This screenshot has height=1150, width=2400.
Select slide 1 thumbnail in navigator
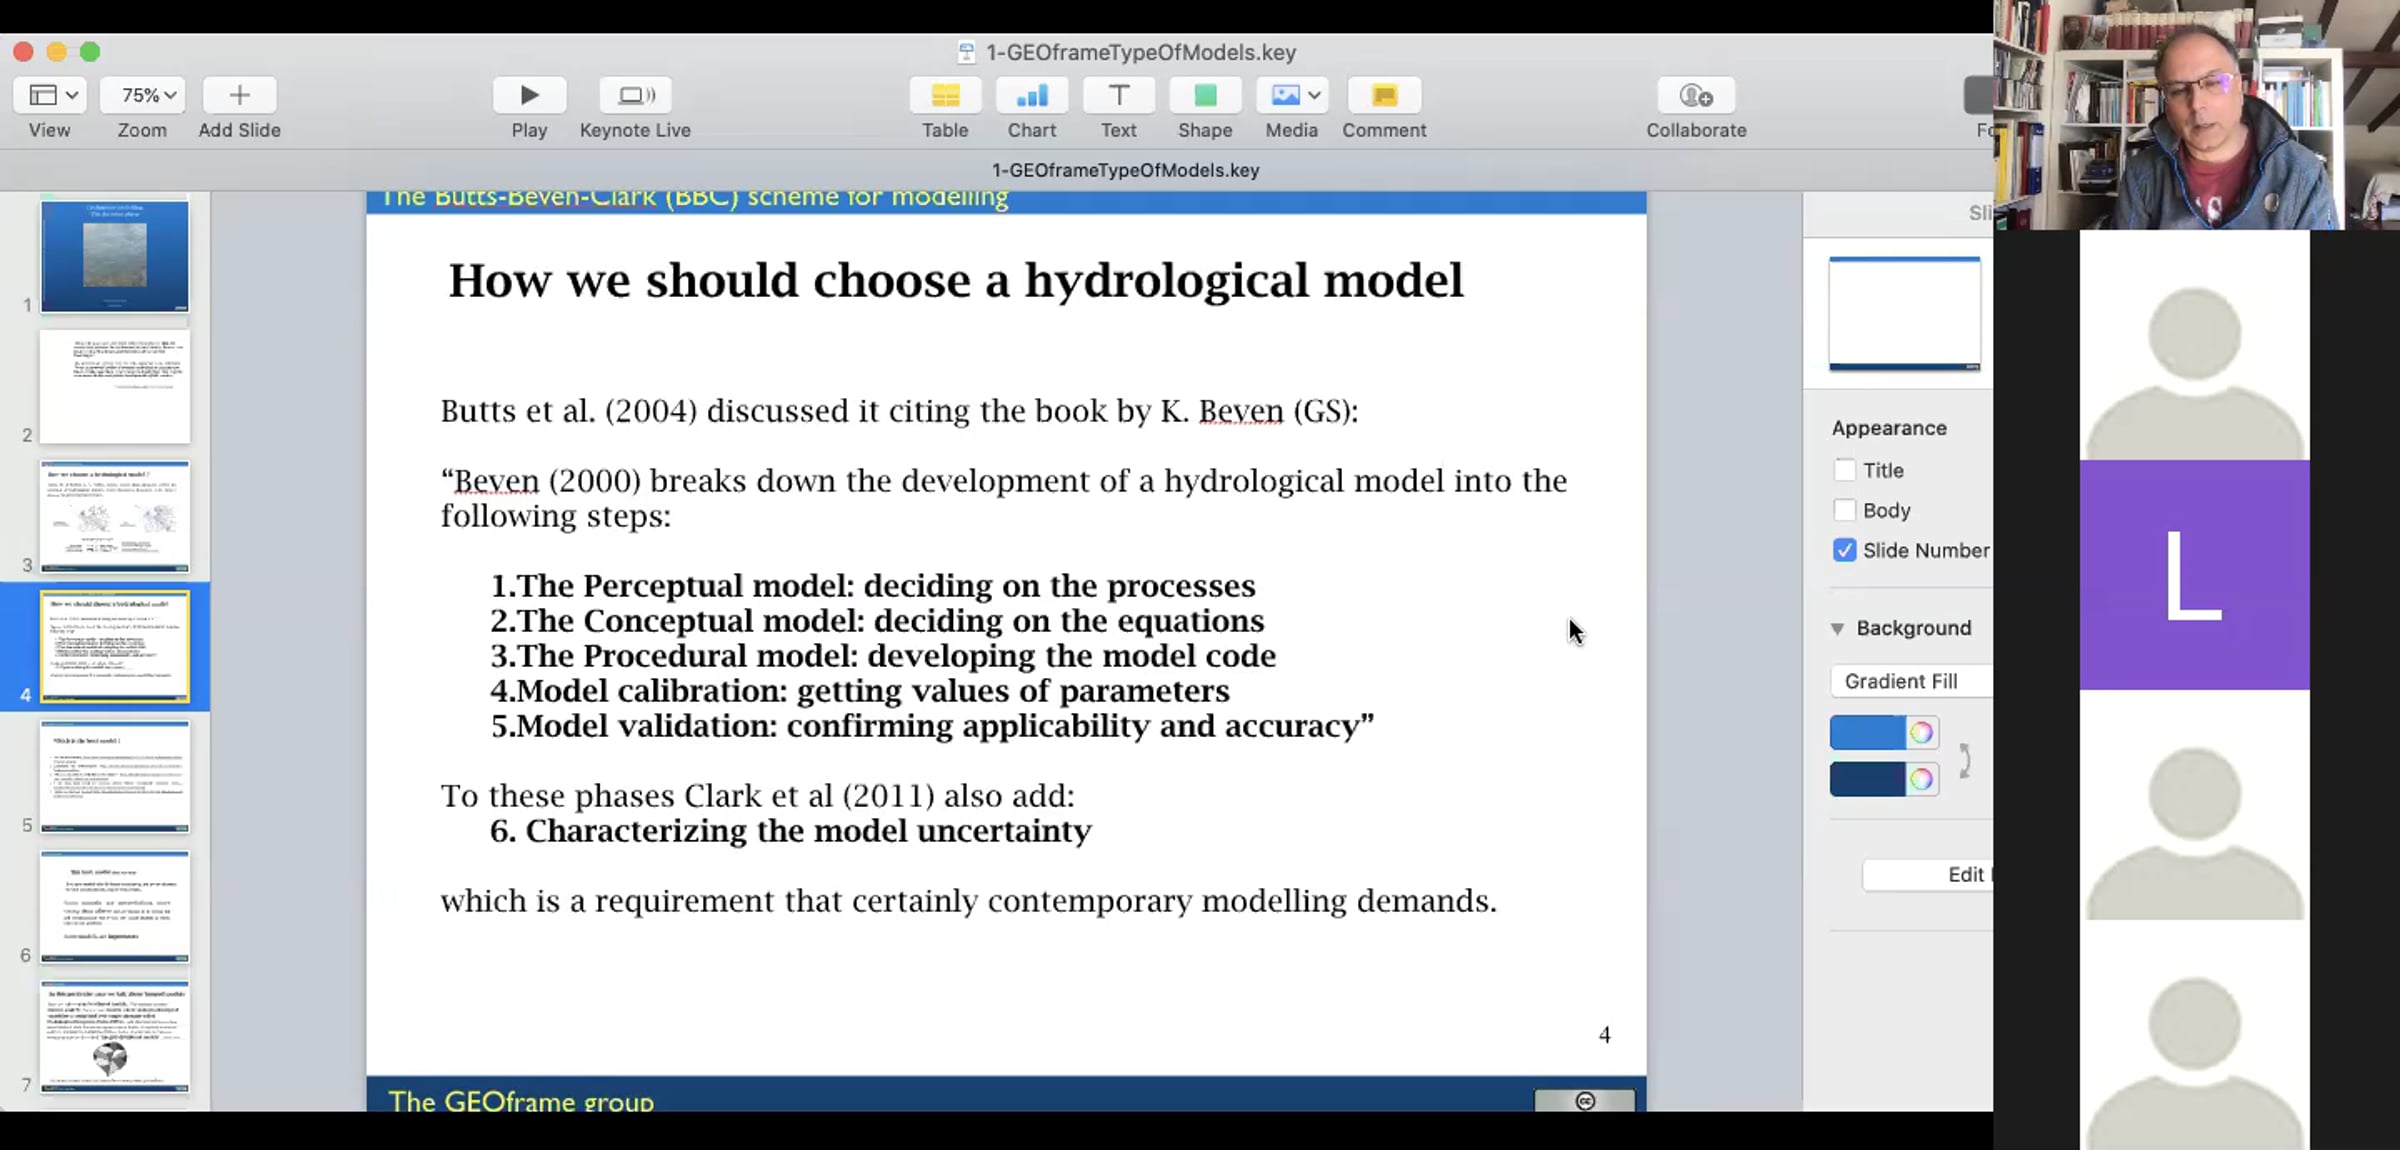click(x=114, y=256)
